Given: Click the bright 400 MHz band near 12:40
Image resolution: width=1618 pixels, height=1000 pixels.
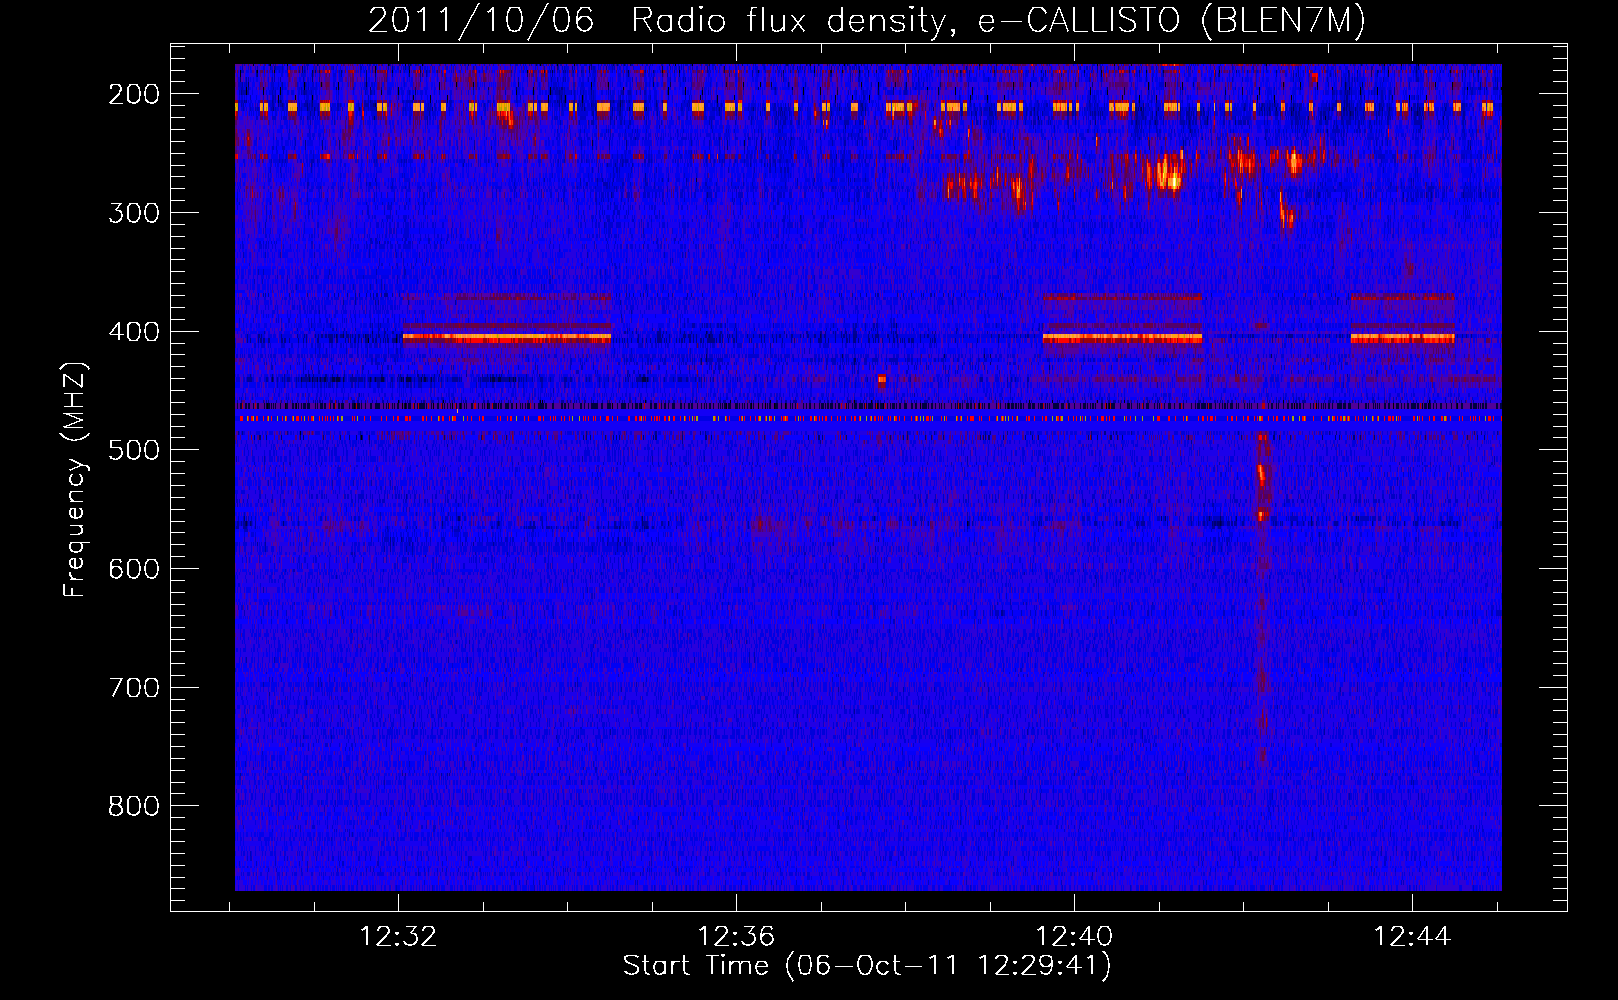Looking at the screenshot, I should coord(1122,338).
